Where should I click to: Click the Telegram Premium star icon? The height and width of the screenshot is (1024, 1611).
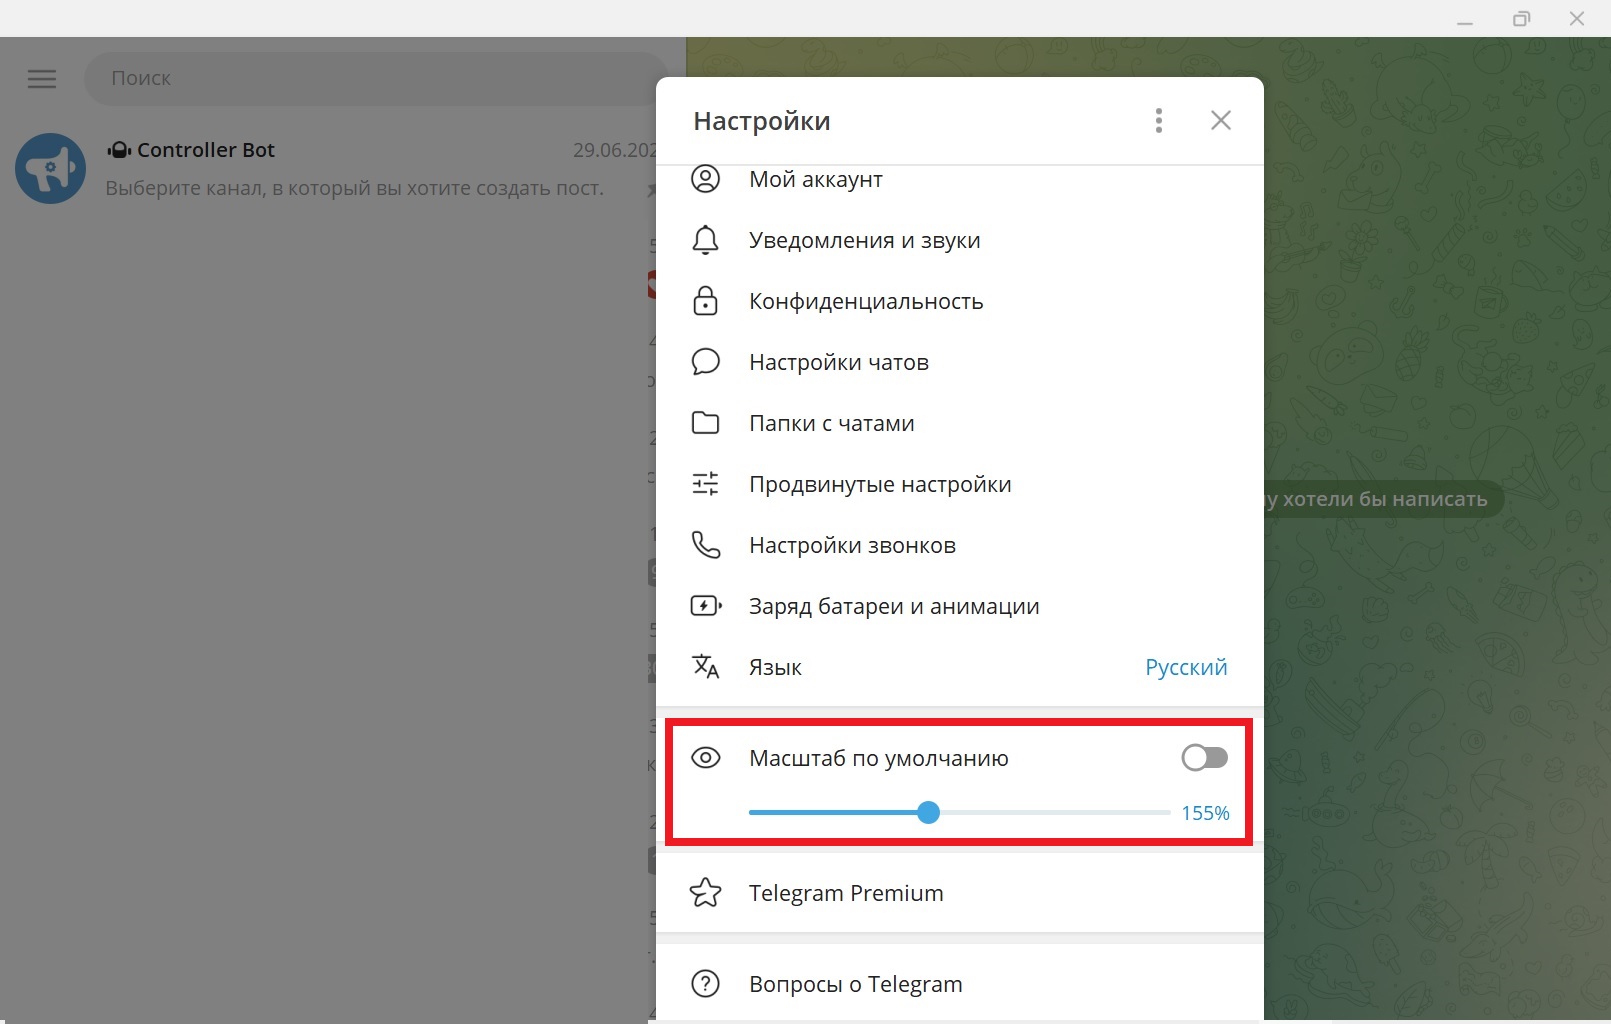point(706,893)
